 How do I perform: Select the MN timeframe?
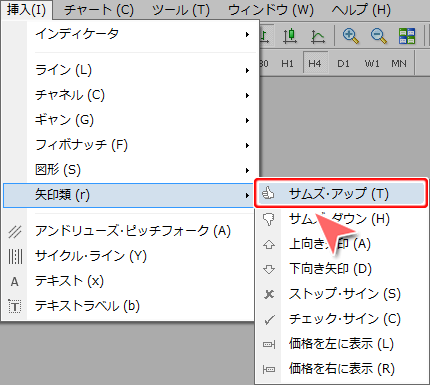point(399,63)
